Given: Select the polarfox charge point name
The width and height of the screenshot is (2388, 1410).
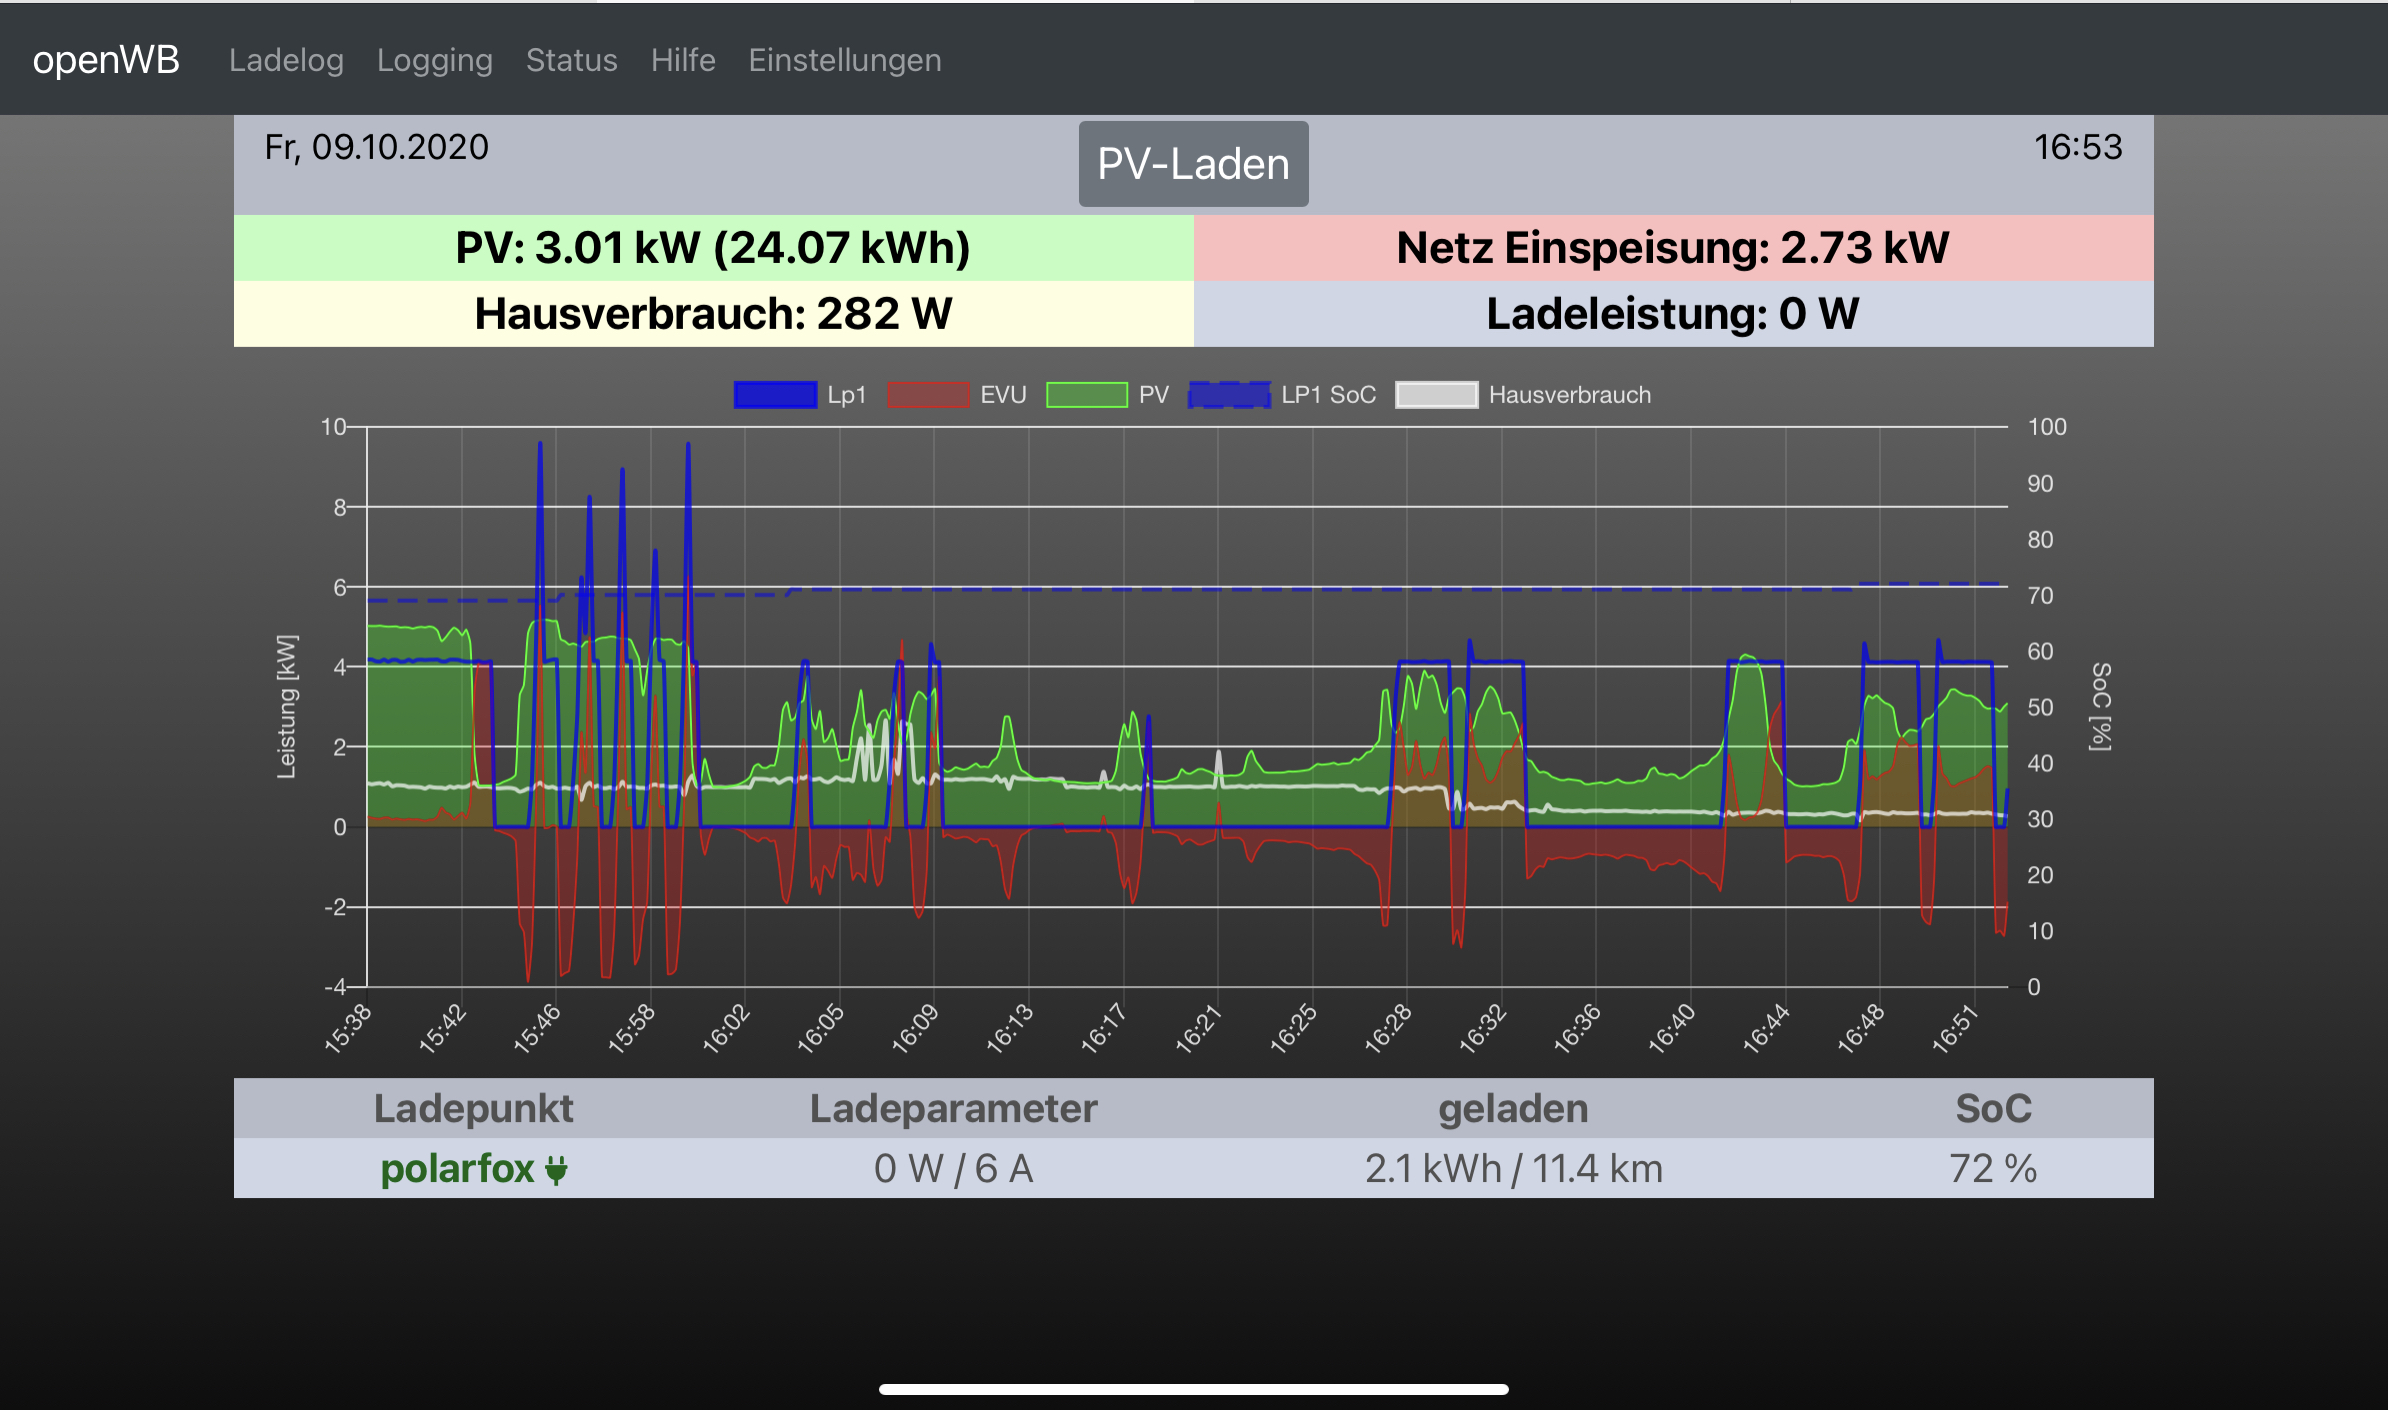Looking at the screenshot, I should click(x=457, y=1169).
